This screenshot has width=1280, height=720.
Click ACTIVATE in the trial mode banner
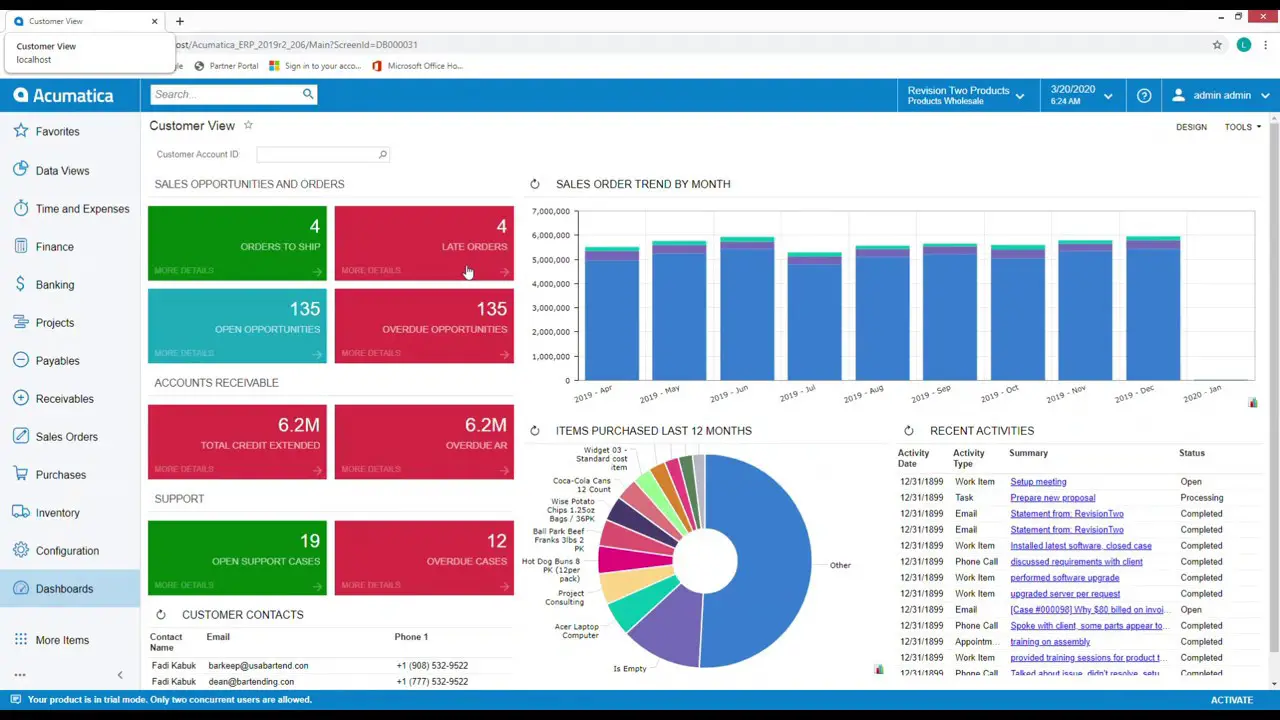point(1231,699)
